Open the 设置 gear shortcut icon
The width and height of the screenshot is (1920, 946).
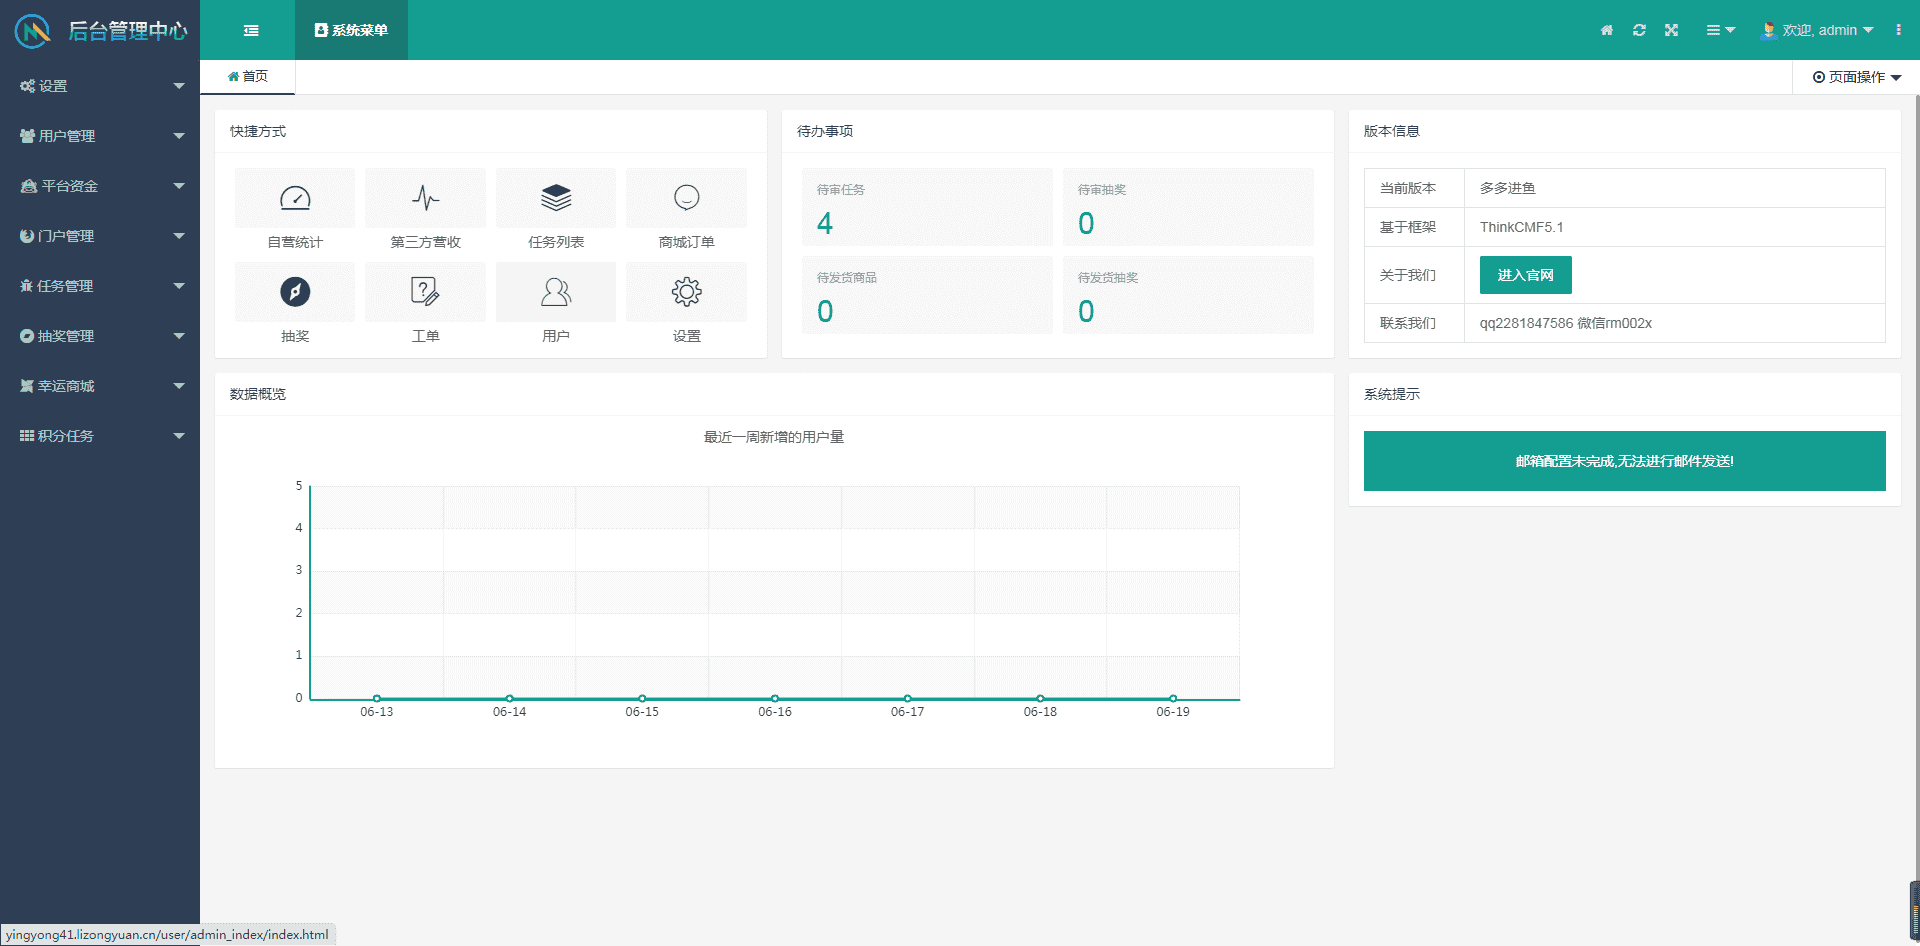point(686,292)
